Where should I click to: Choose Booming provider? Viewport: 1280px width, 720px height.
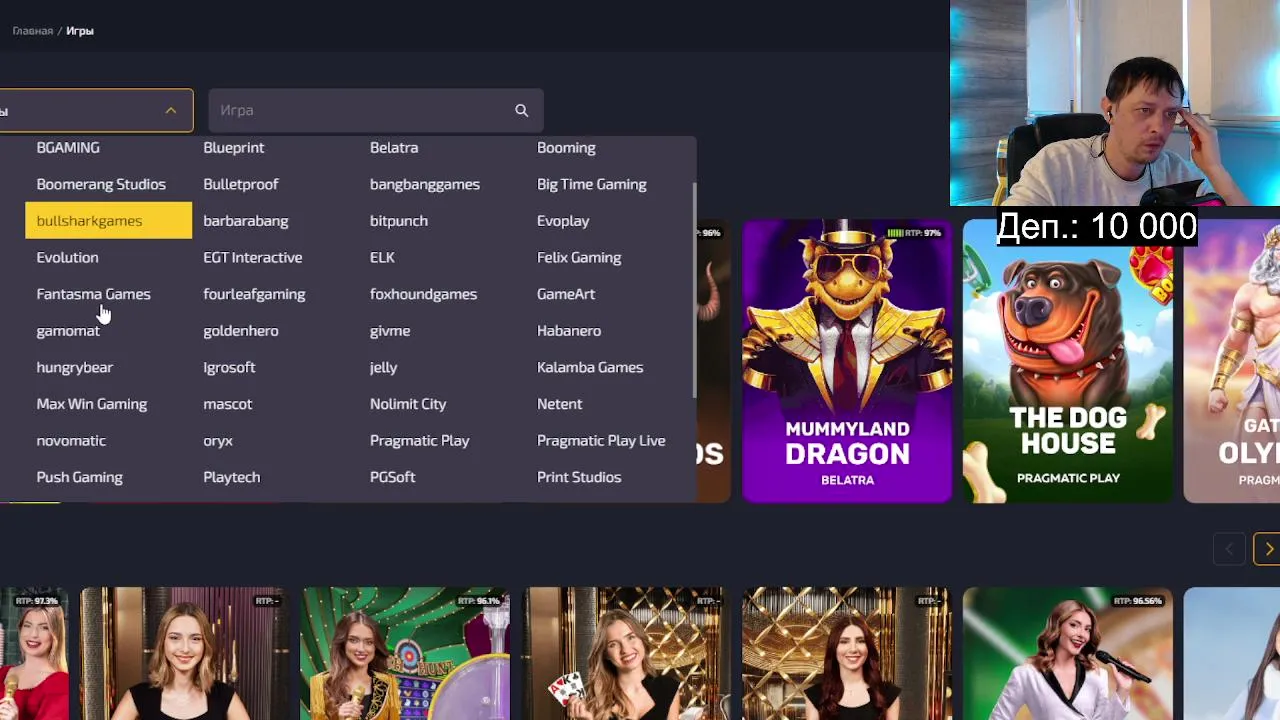pos(566,147)
